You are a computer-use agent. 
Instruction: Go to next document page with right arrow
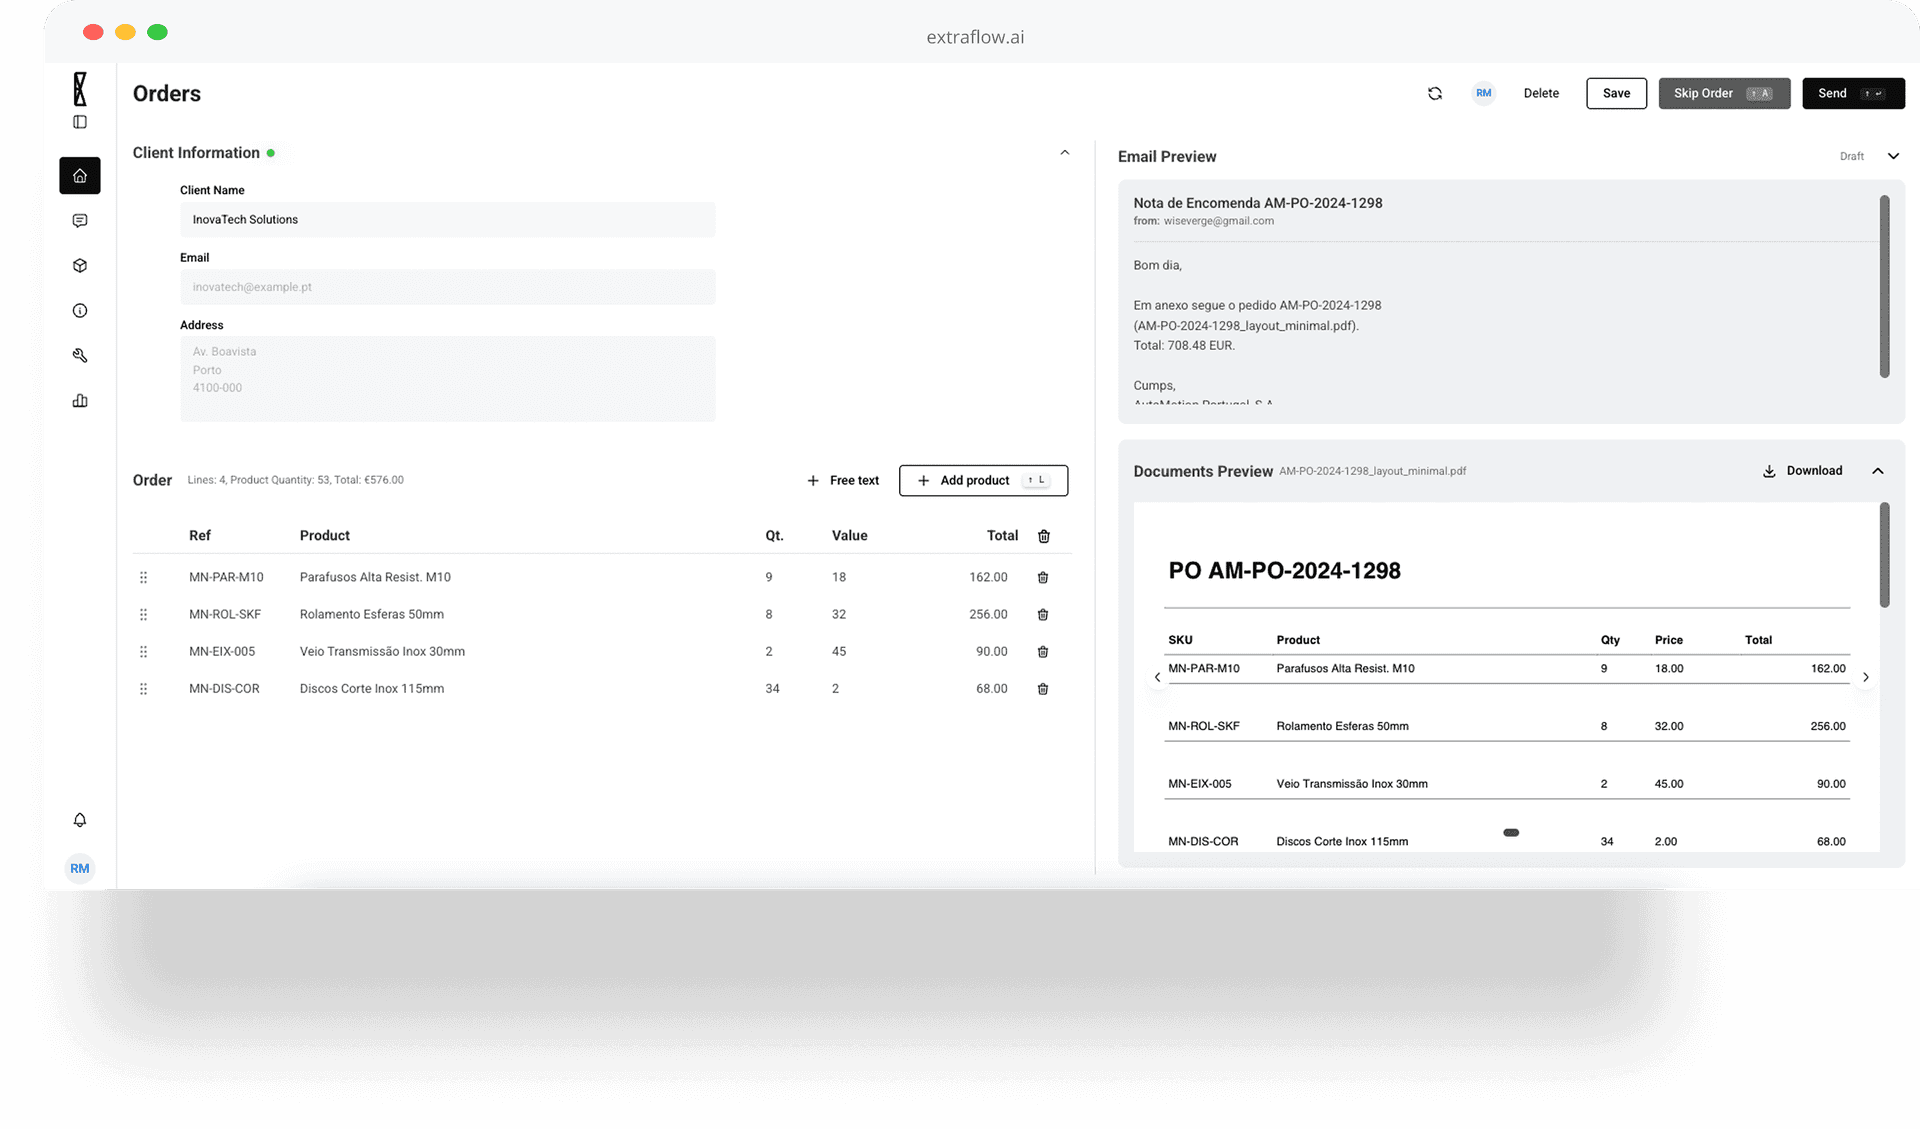1865,677
